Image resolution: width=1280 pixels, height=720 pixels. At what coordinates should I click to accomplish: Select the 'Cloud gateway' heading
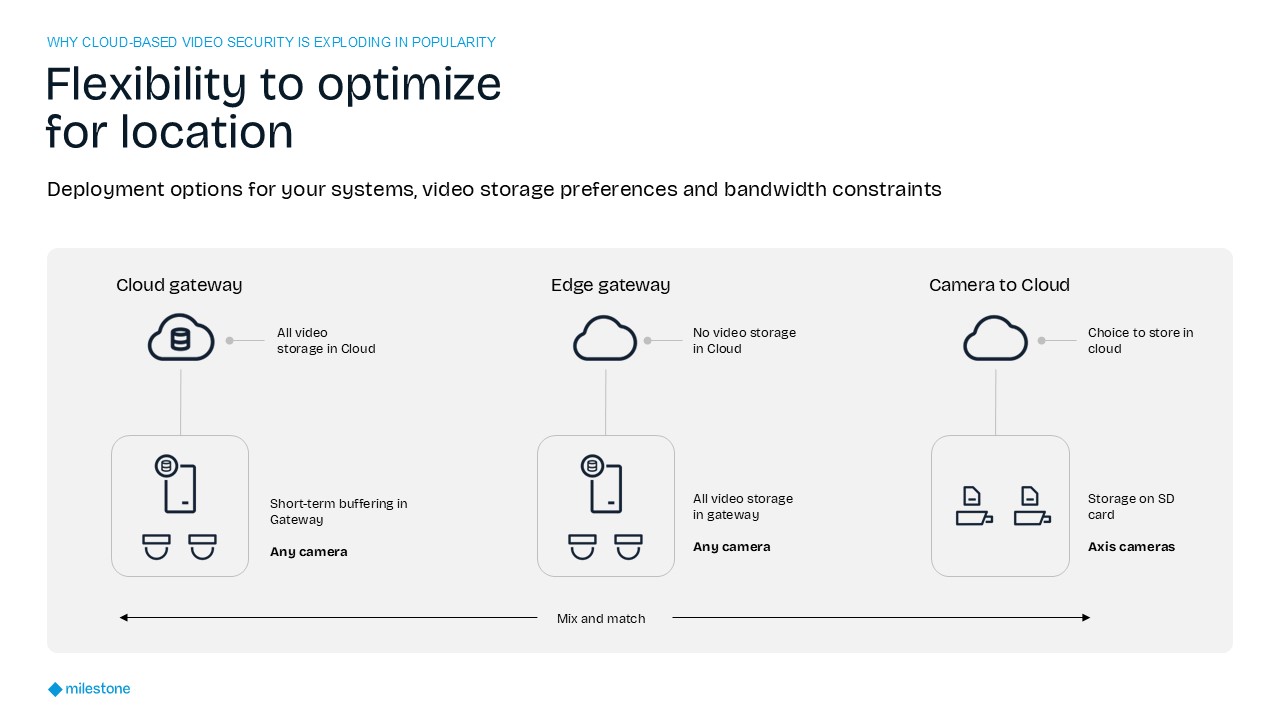coord(179,285)
